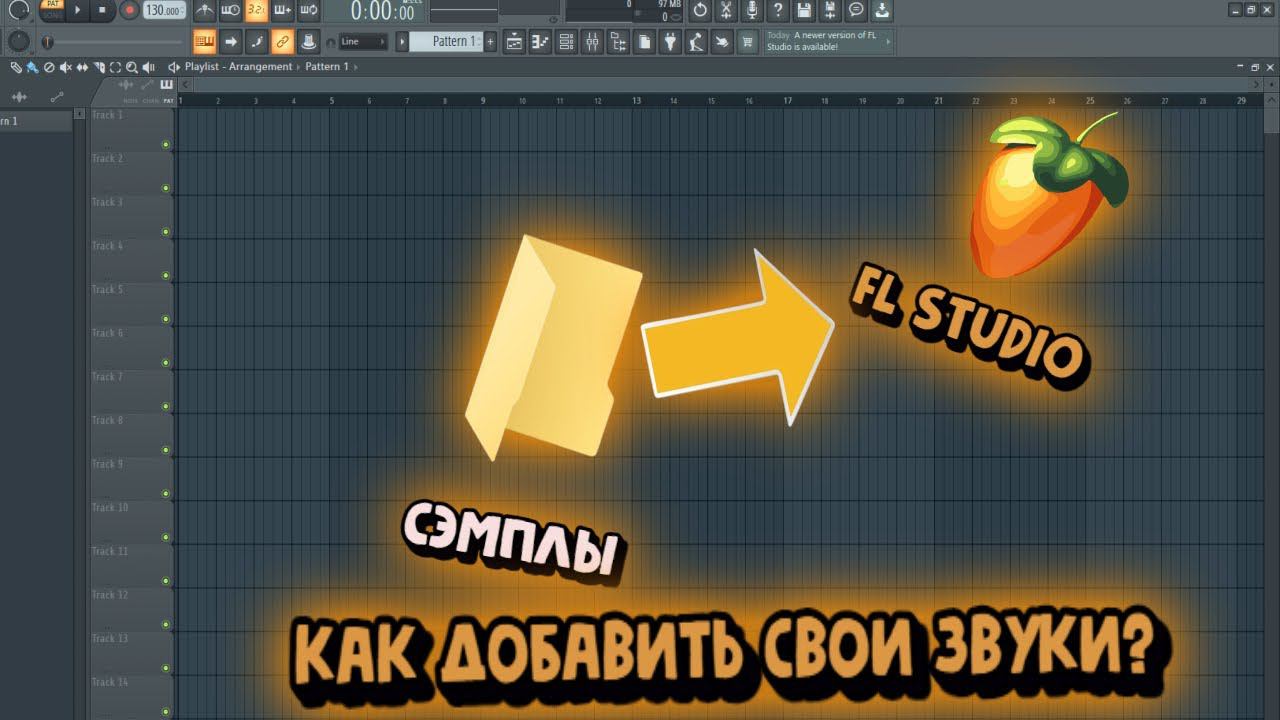Switch picker to audio clips view

pyautogui.click(x=18, y=96)
